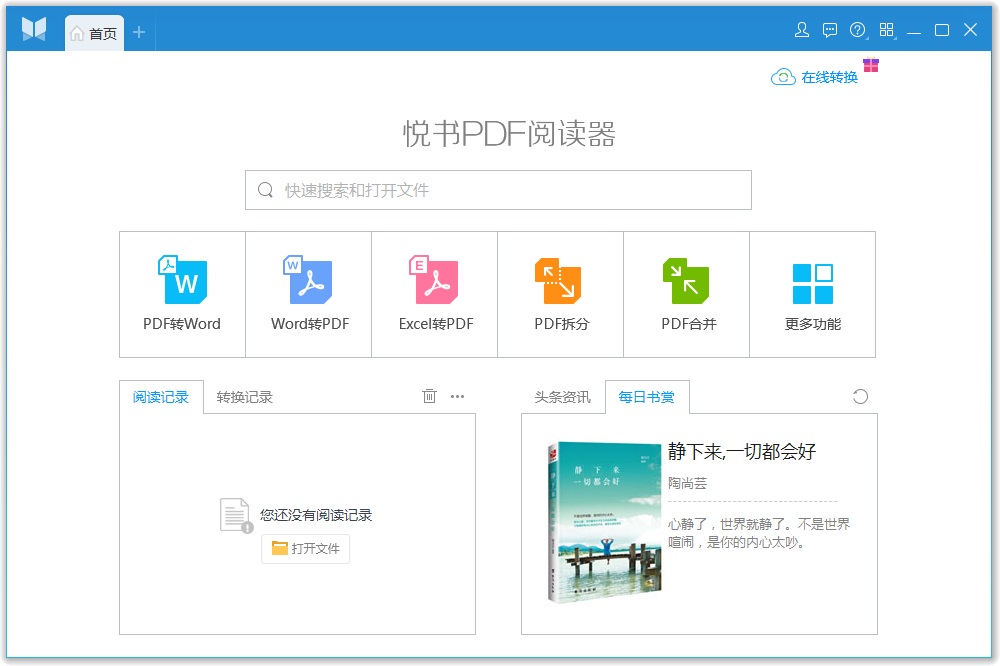Expand the ... more options menu

(457, 397)
